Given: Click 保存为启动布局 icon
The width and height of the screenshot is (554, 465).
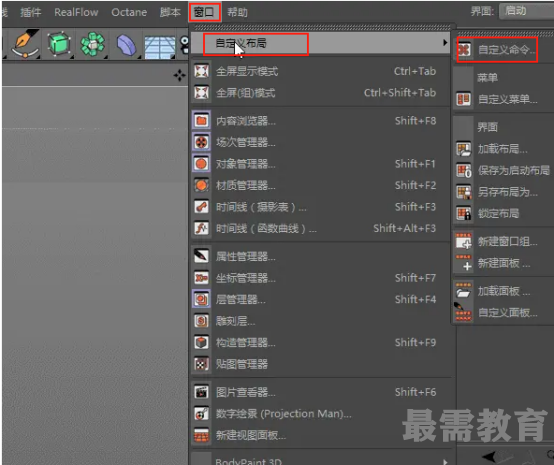Looking at the screenshot, I should [463, 171].
